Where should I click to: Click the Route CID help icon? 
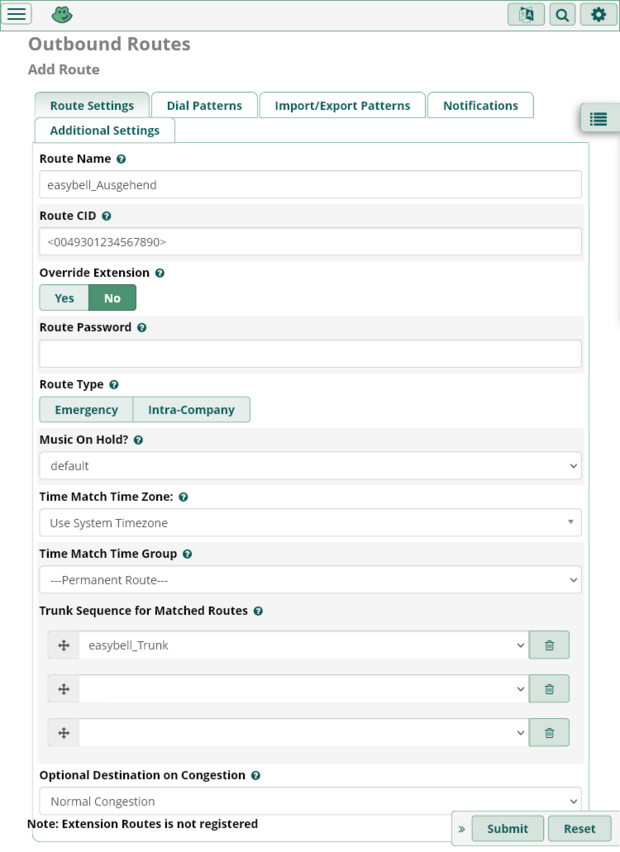107,216
